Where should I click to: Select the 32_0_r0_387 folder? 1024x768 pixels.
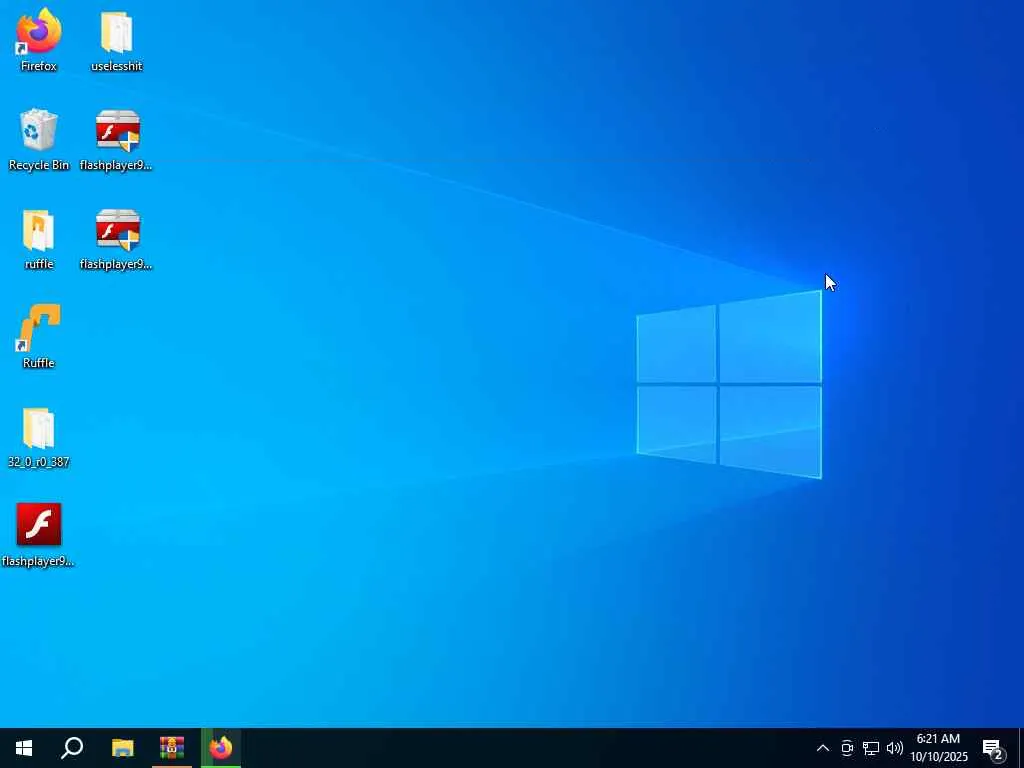(x=39, y=436)
